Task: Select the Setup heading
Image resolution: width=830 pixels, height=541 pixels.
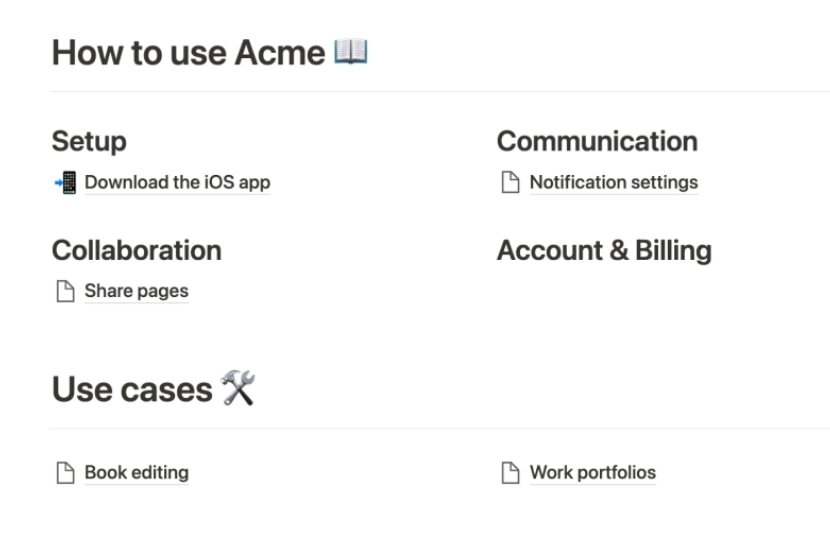Action: (89, 142)
